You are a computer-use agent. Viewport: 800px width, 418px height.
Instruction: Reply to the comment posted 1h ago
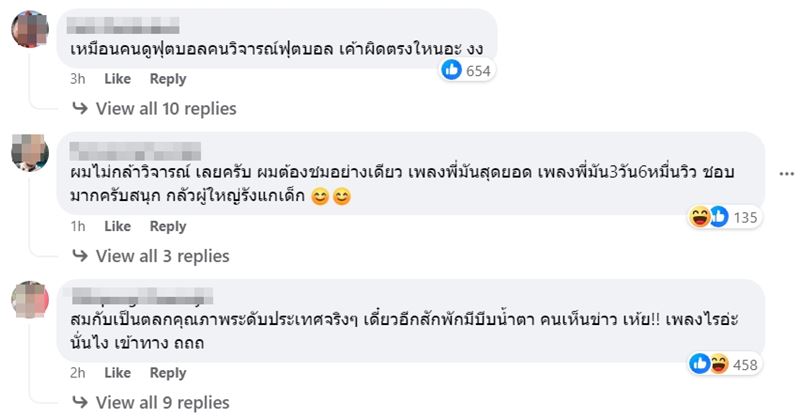[168, 226]
